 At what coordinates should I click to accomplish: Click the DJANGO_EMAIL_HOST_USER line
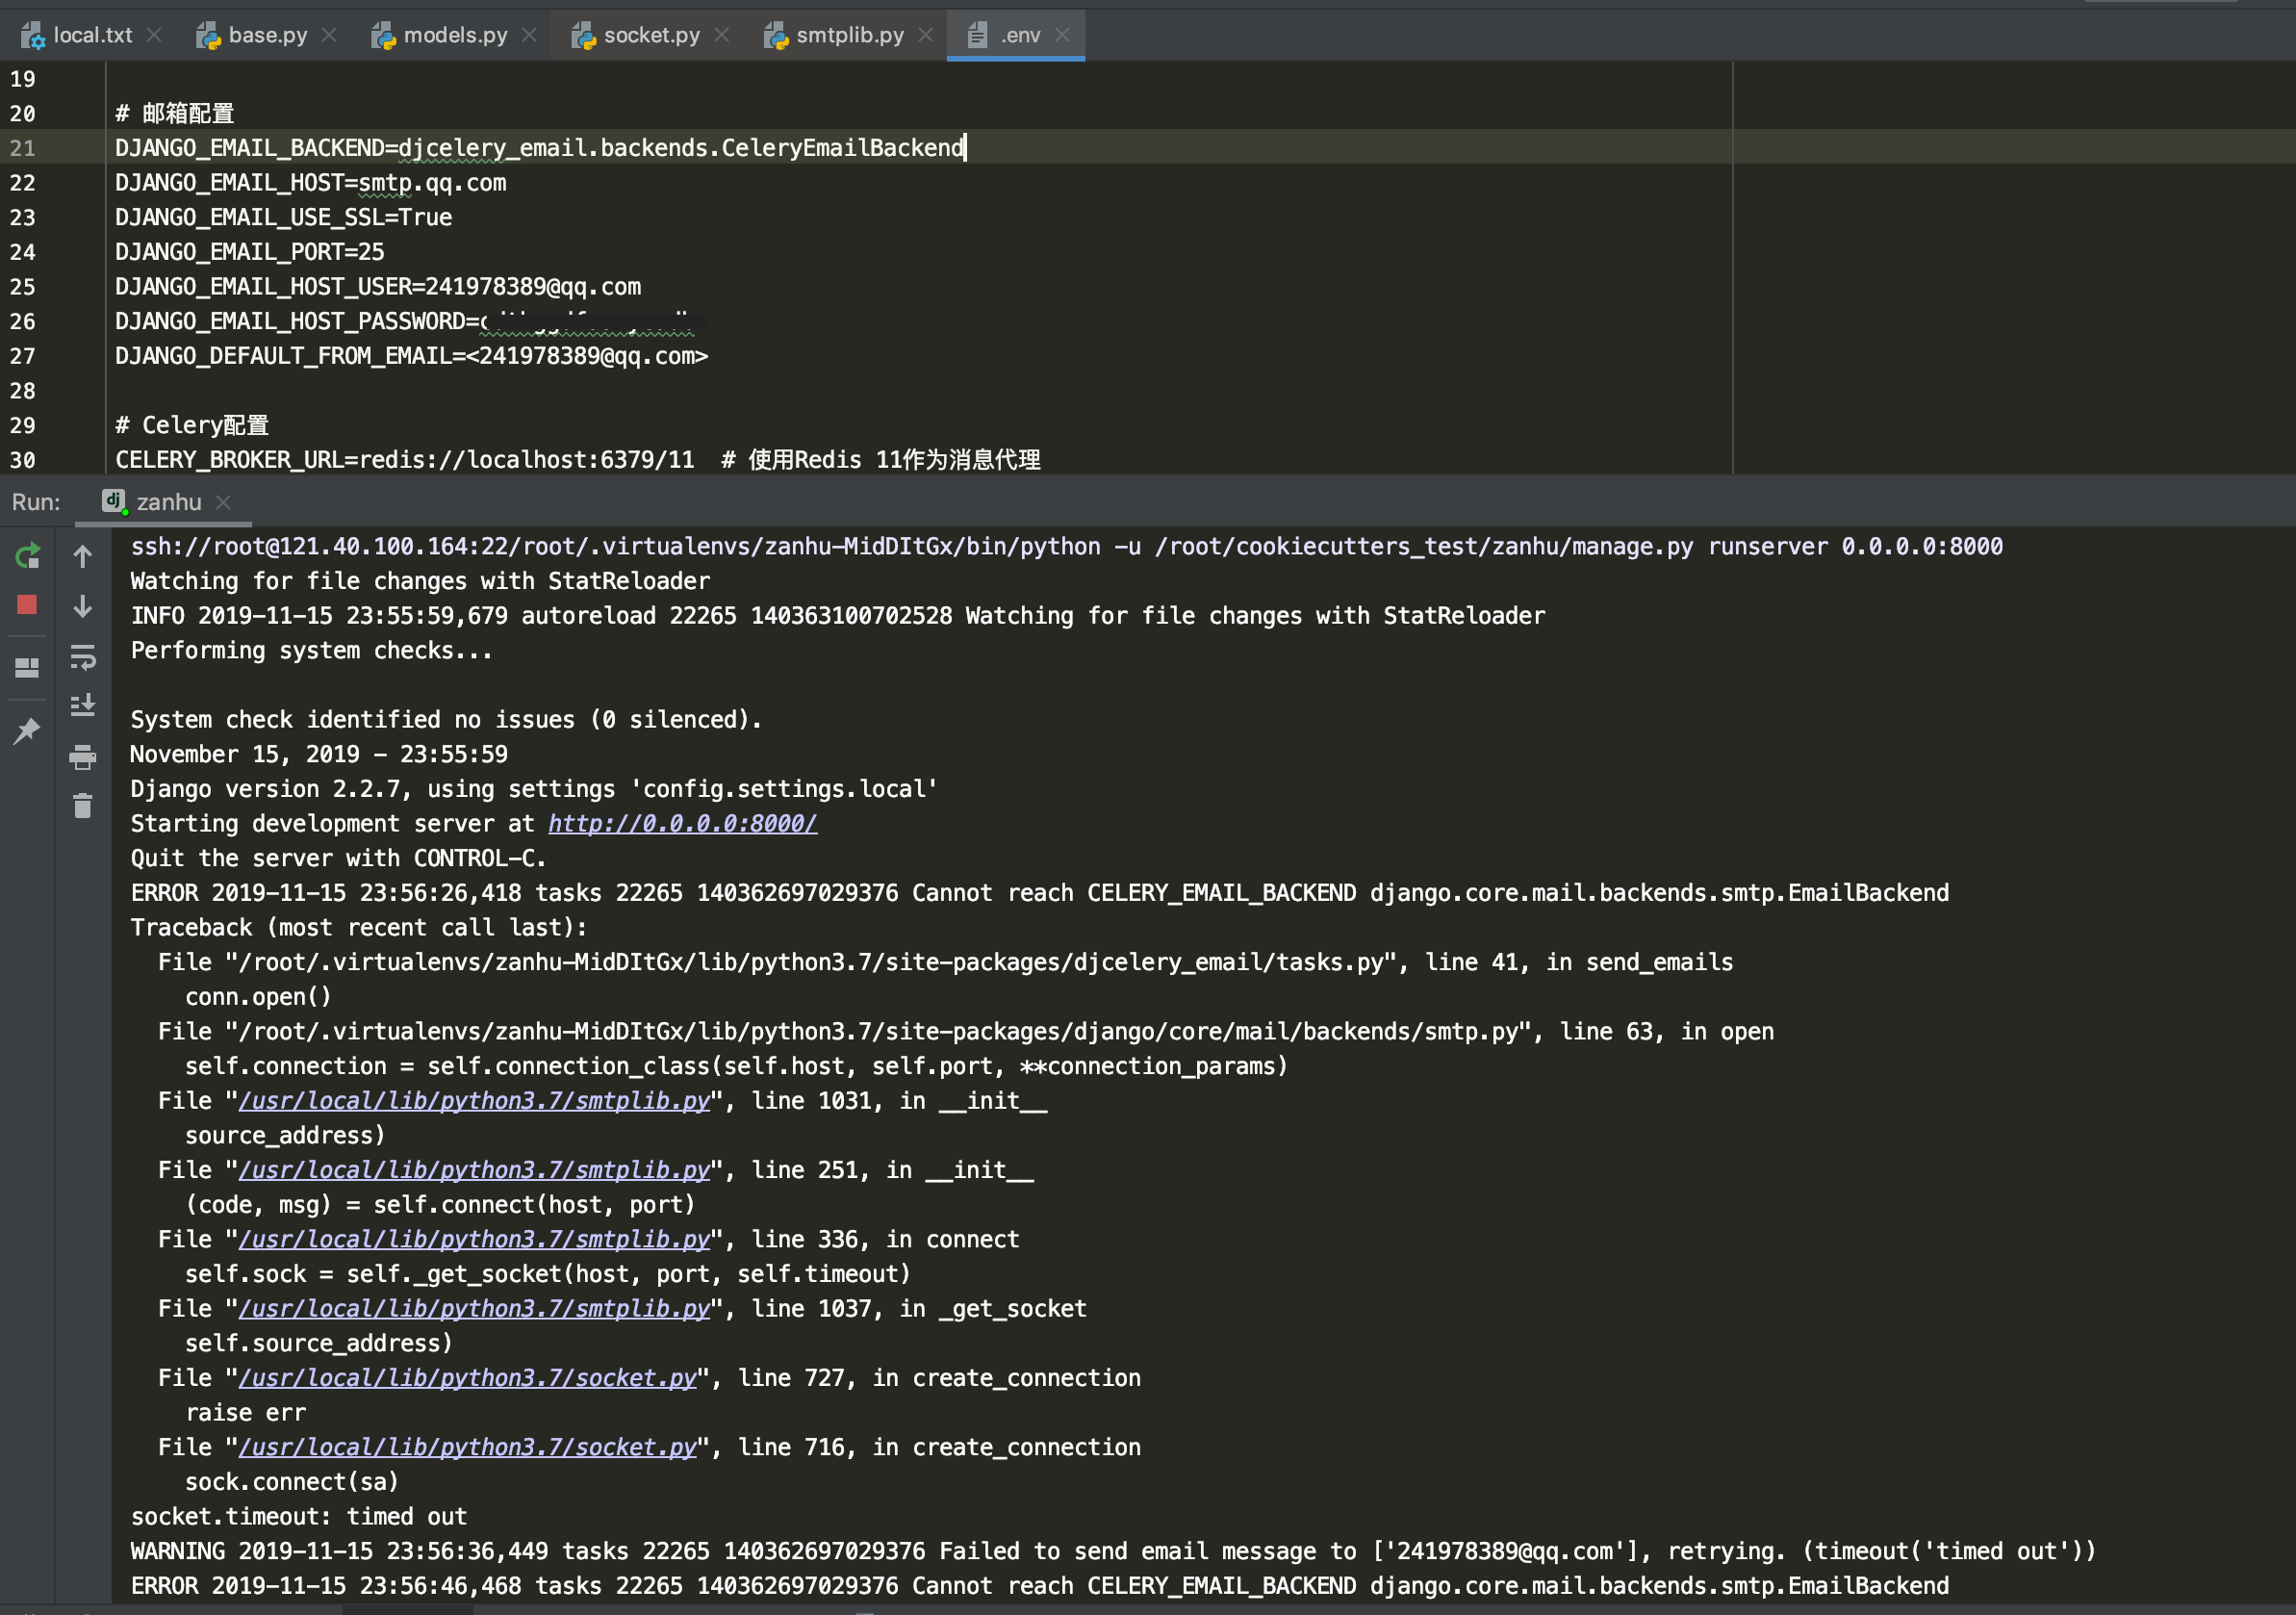[378, 287]
